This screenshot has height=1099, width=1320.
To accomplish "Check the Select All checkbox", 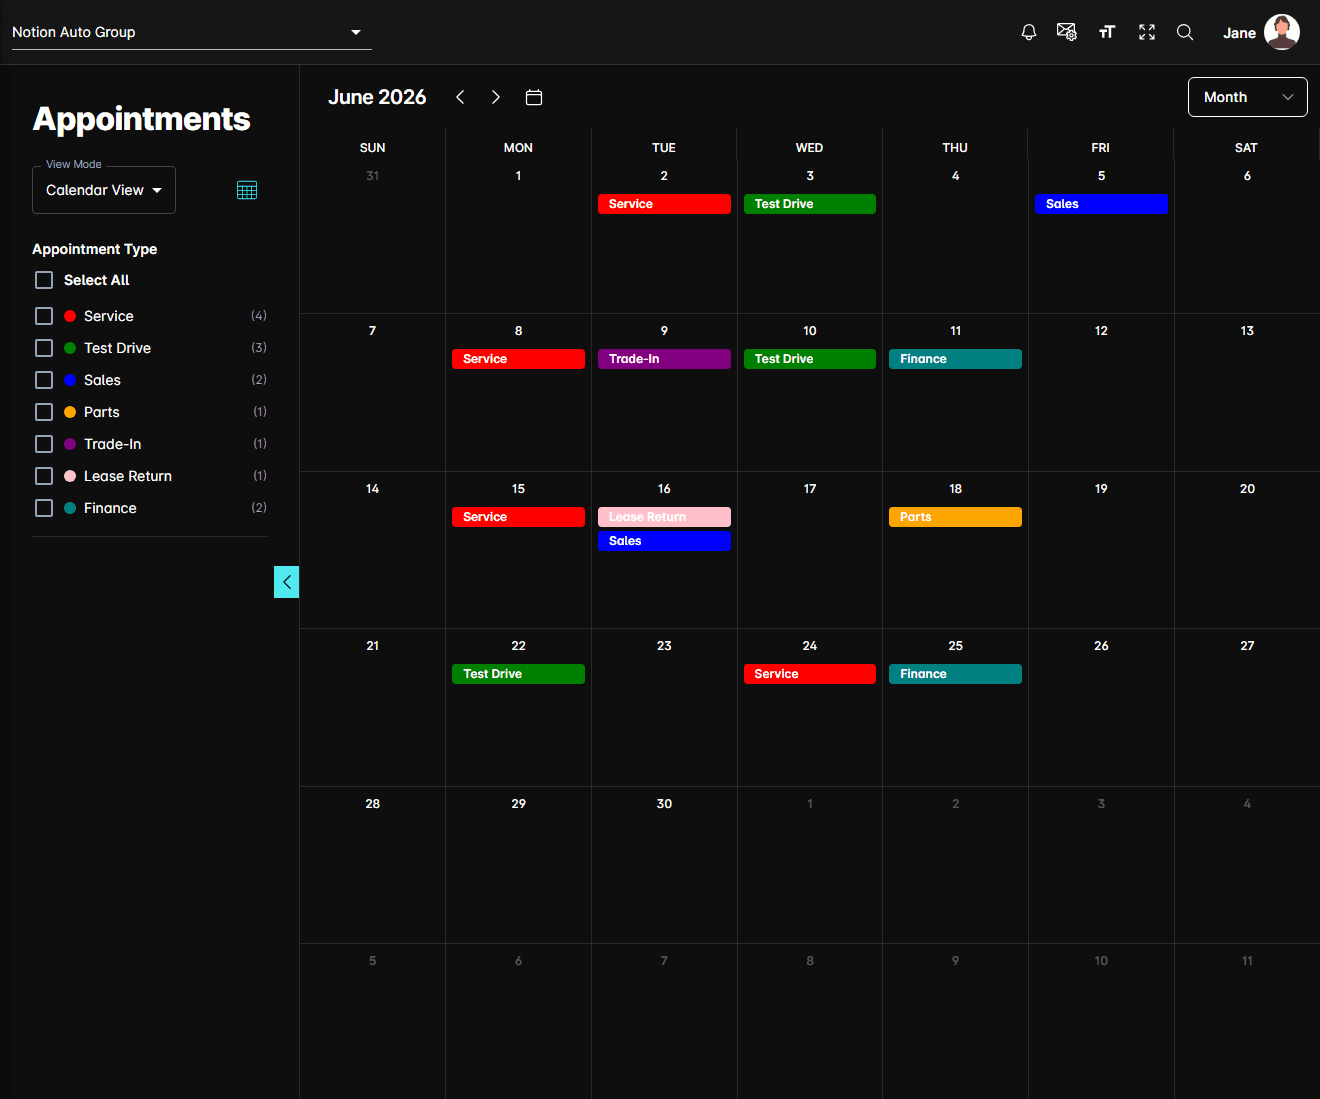I will [x=44, y=280].
